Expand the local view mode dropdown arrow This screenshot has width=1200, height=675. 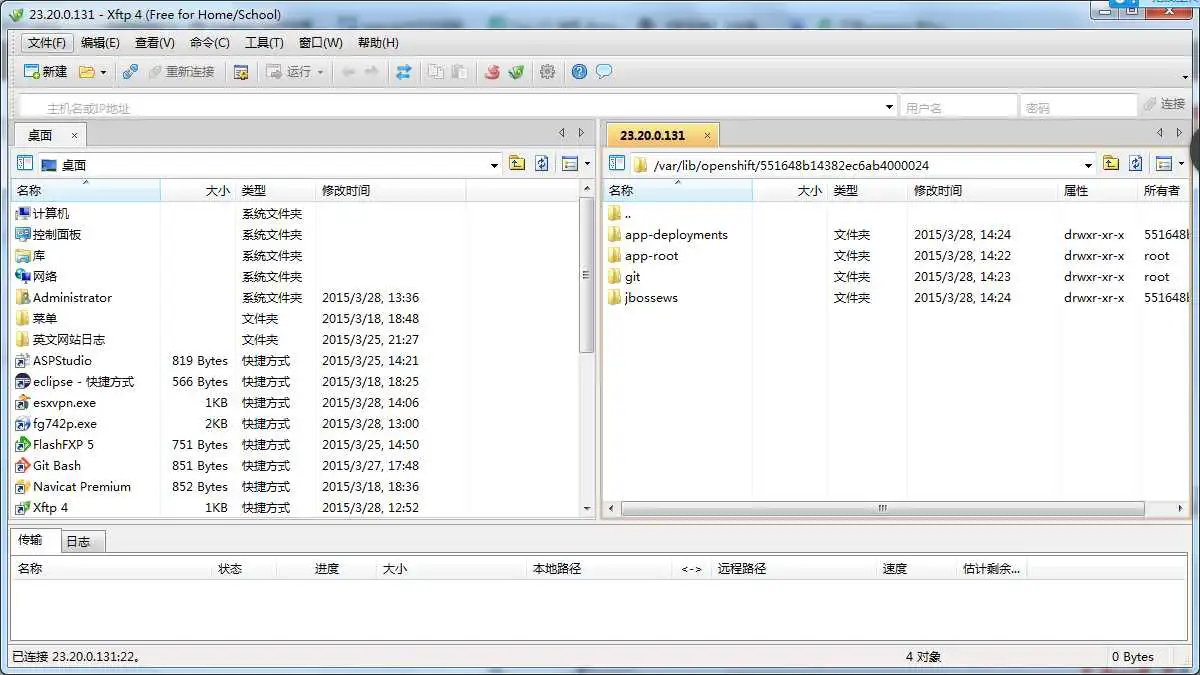tap(587, 164)
